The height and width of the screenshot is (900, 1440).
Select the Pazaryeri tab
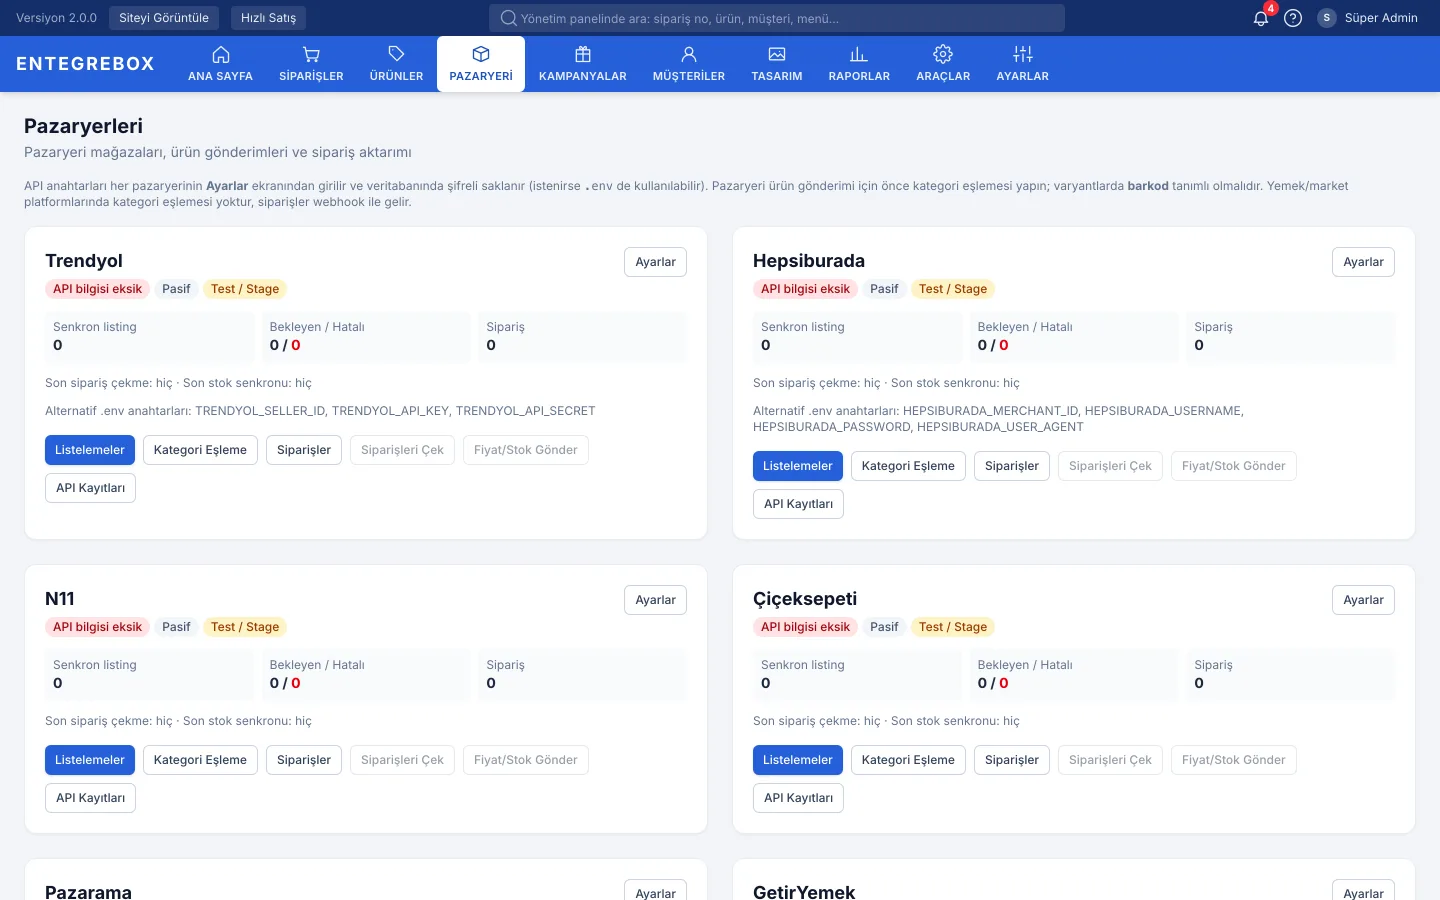coord(481,64)
